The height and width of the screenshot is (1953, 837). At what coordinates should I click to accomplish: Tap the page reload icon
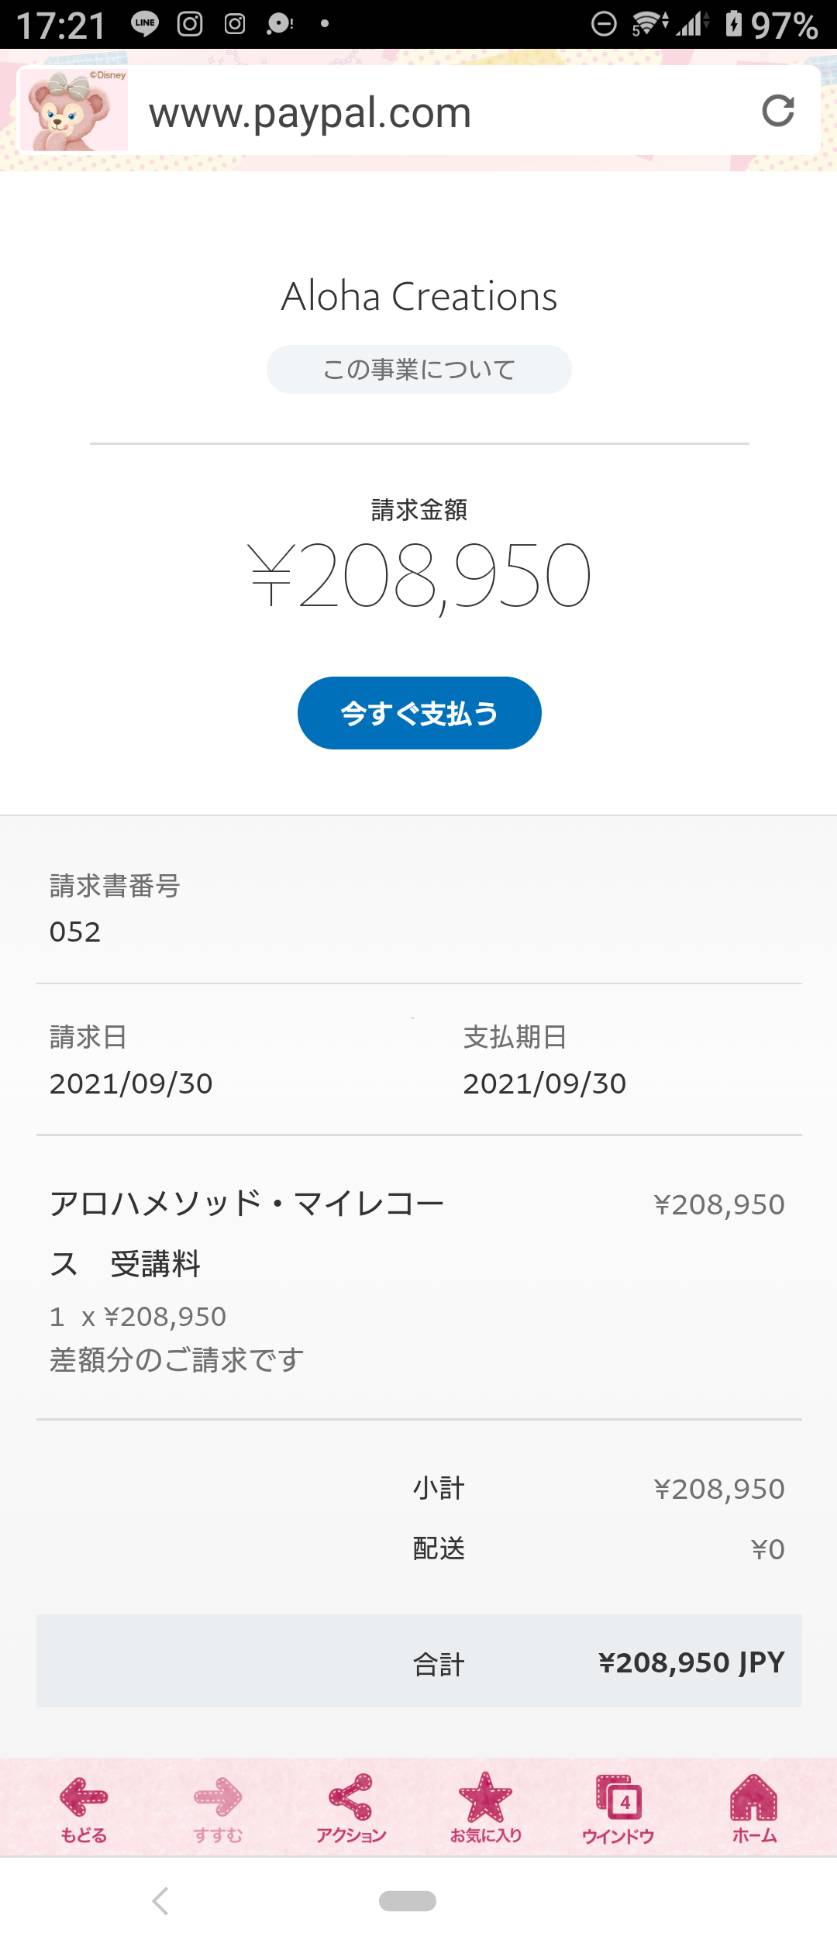point(778,110)
